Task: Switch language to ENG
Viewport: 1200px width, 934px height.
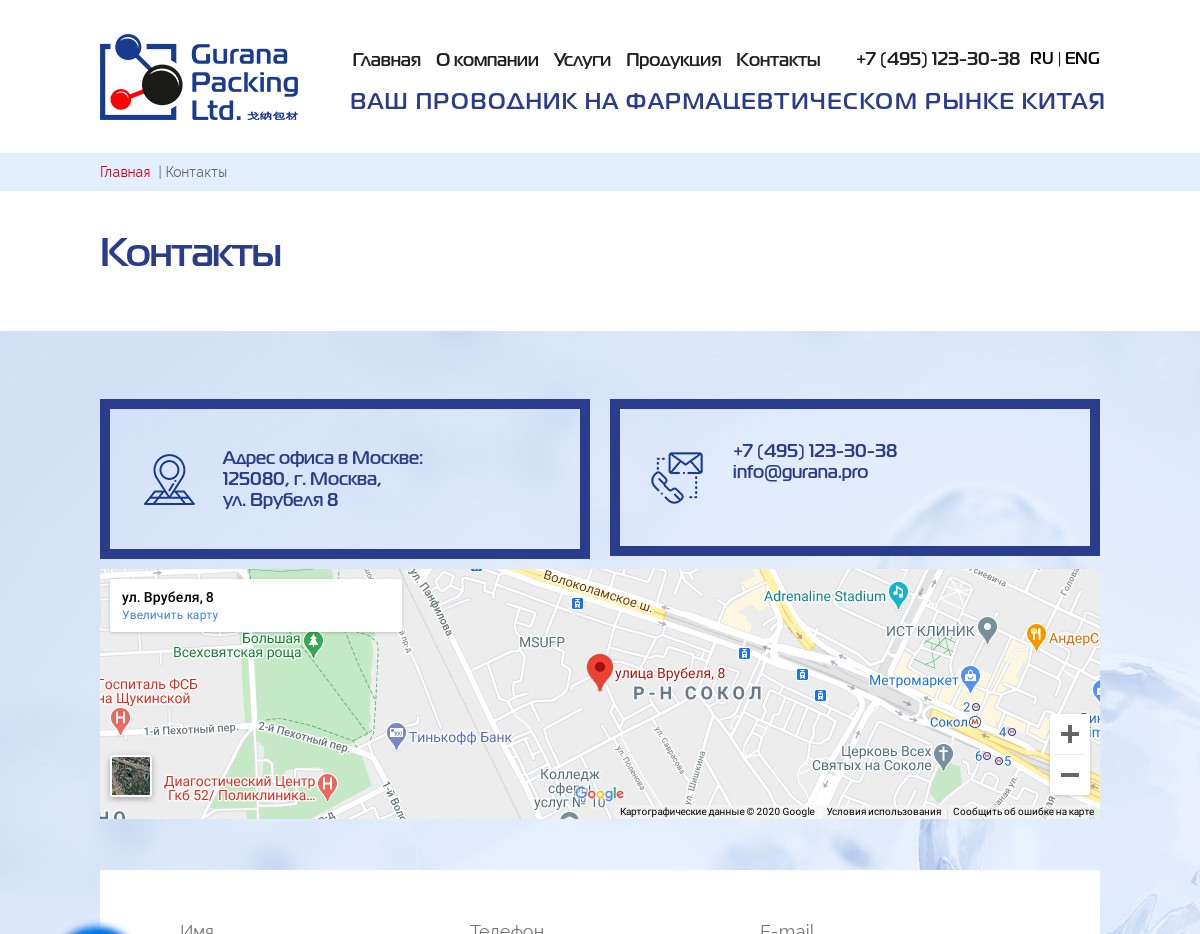Action: point(1082,58)
